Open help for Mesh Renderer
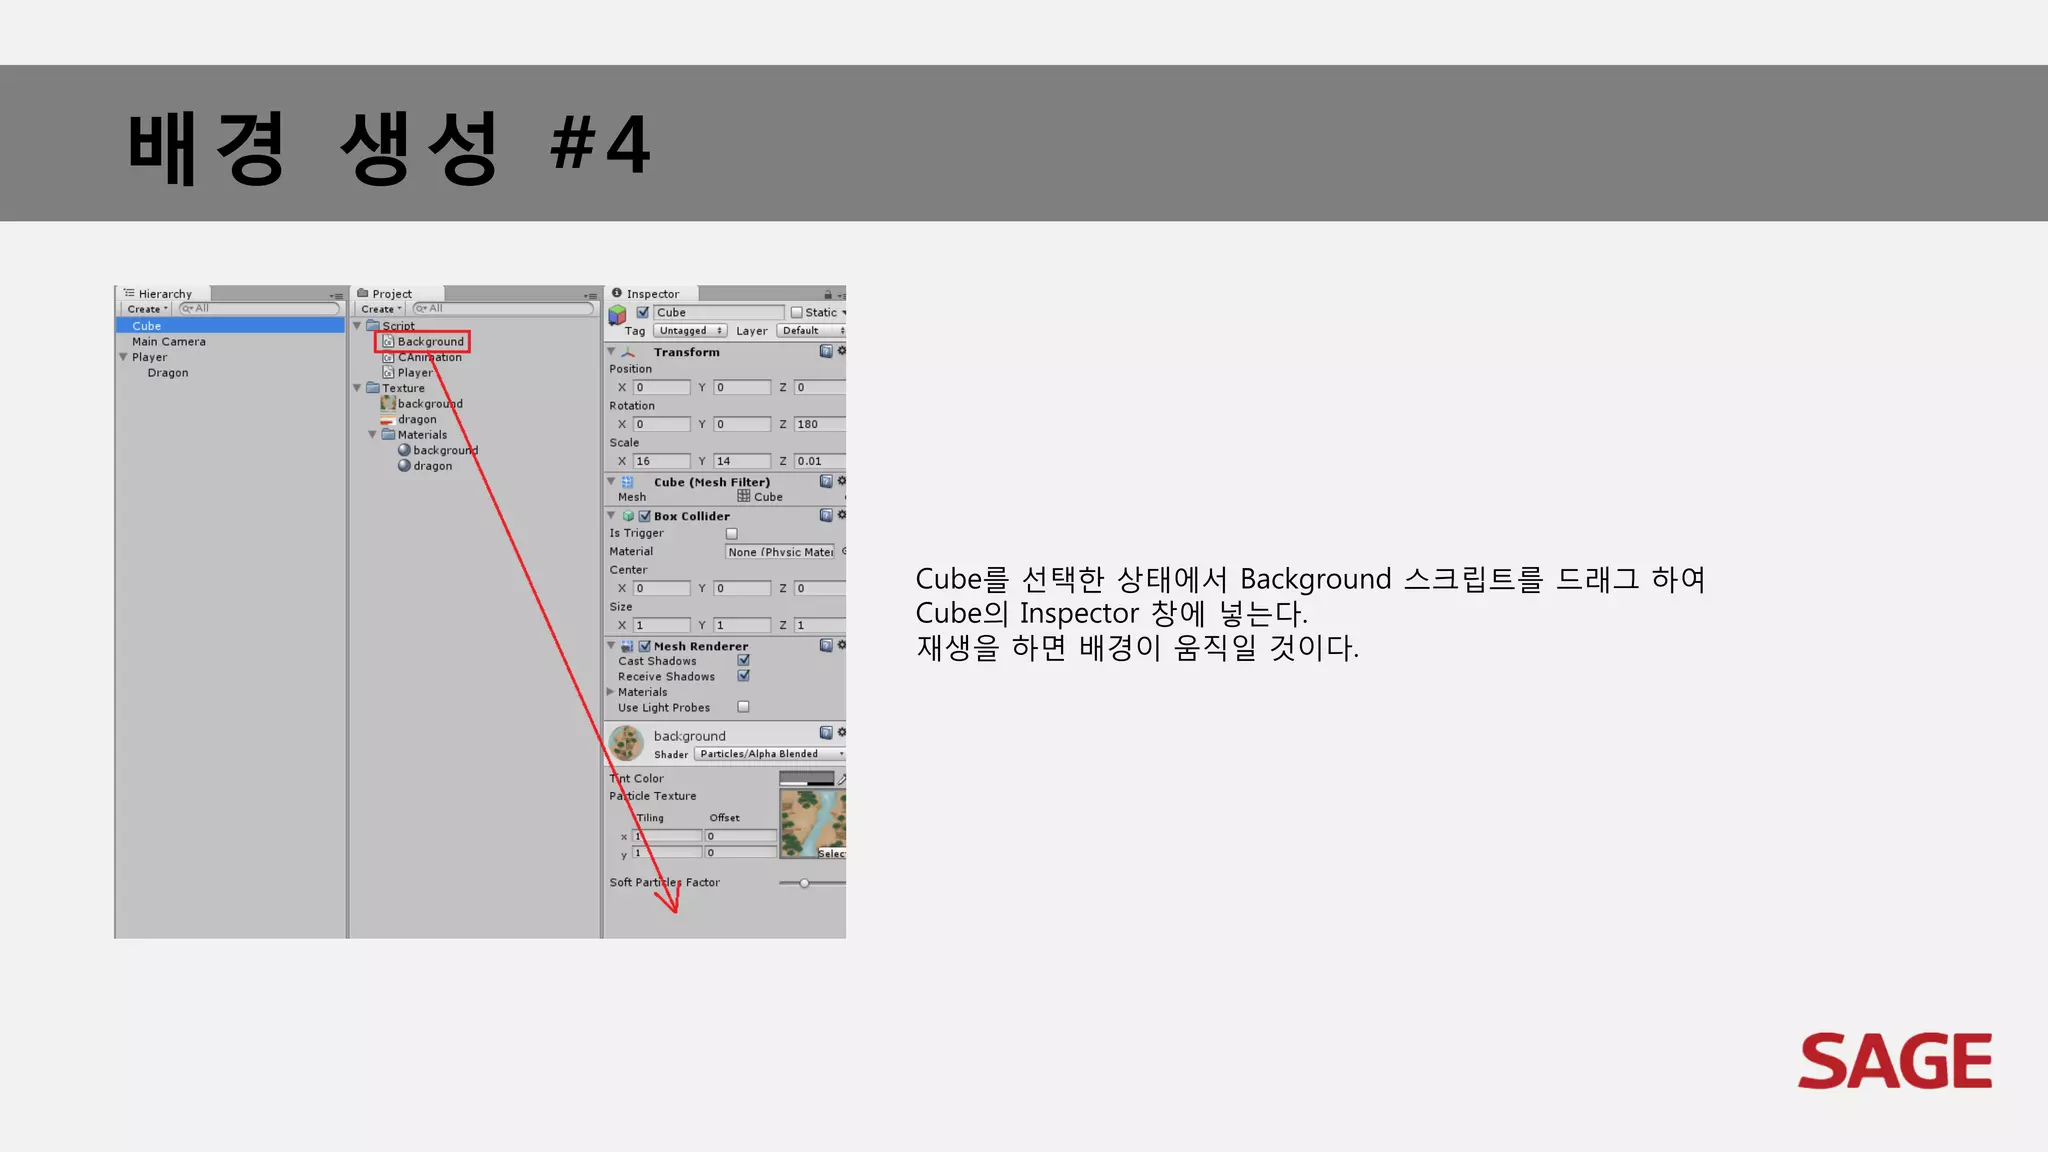Screen dimensions: 2048x1152 826,645
